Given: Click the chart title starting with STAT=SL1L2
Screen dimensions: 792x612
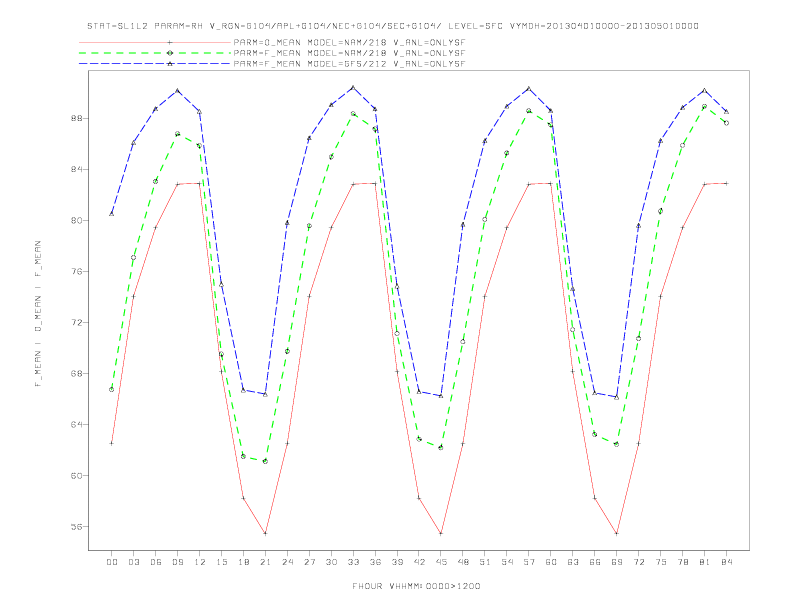Looking at the screenshot, I should [x=392, y=26].
